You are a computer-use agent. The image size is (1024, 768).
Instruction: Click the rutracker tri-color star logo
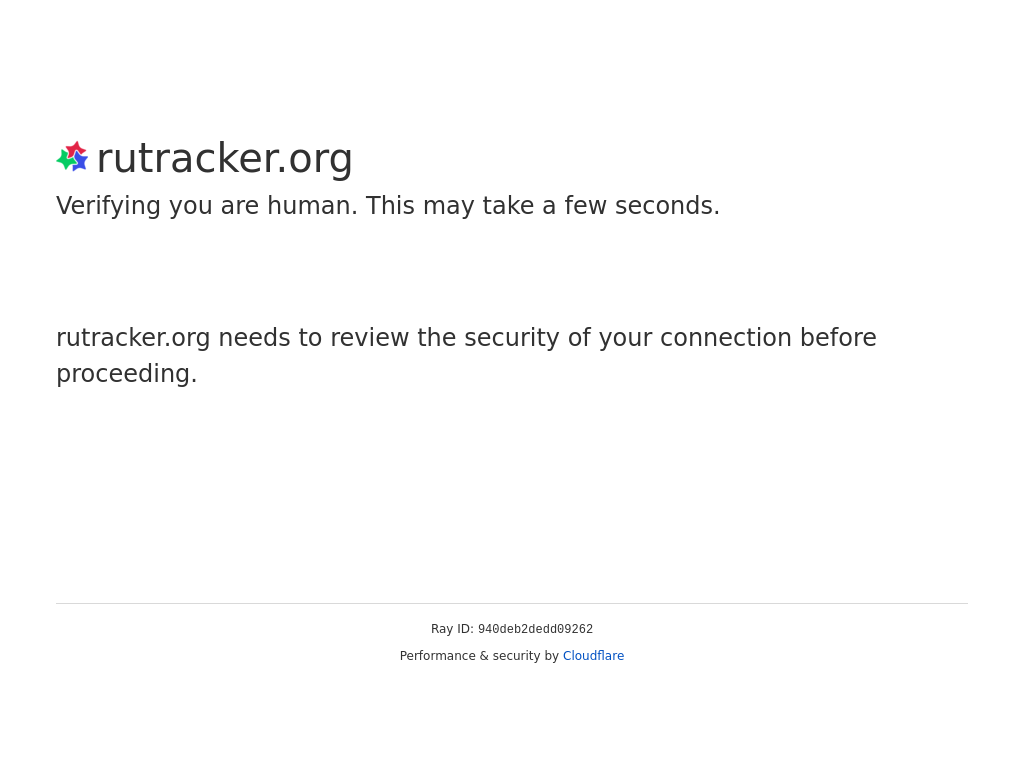(x=72, y=157)
